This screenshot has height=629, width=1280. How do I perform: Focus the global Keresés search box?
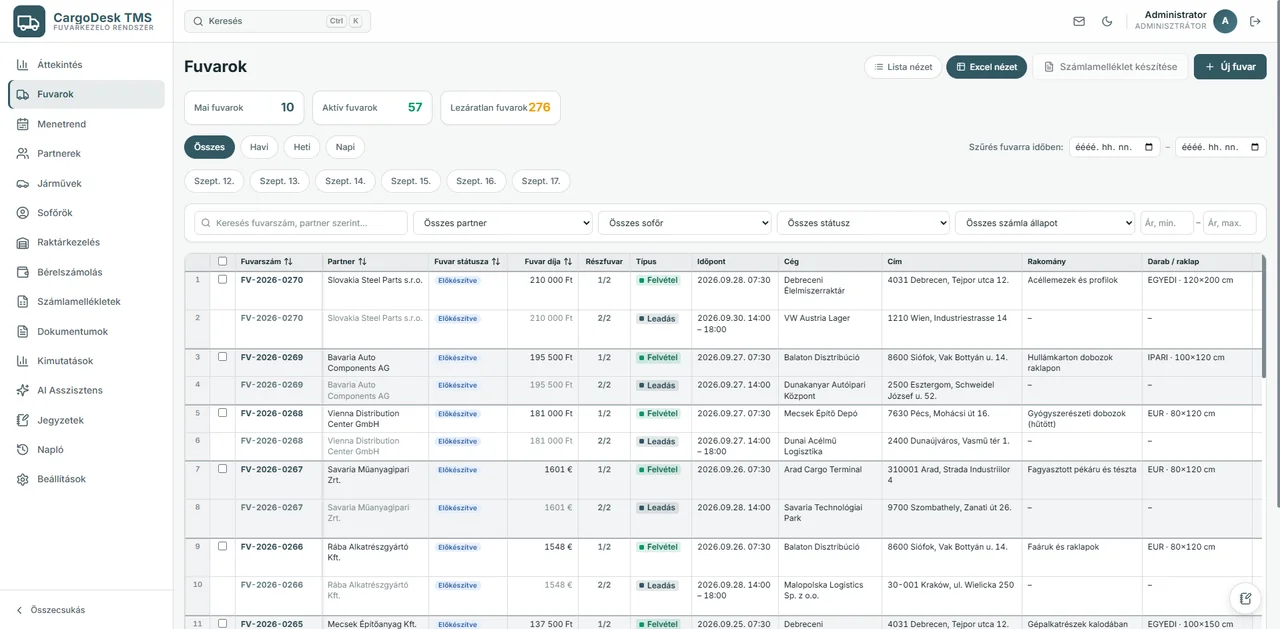(277, 21)
